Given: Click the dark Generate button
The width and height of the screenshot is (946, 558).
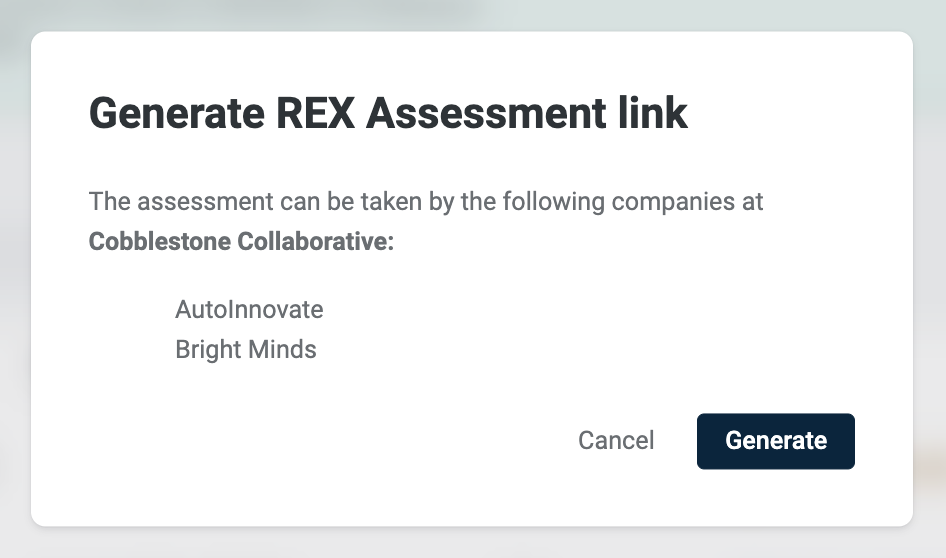Looking at the screenshot, I should pyautogui.click(x=775, y=441).
